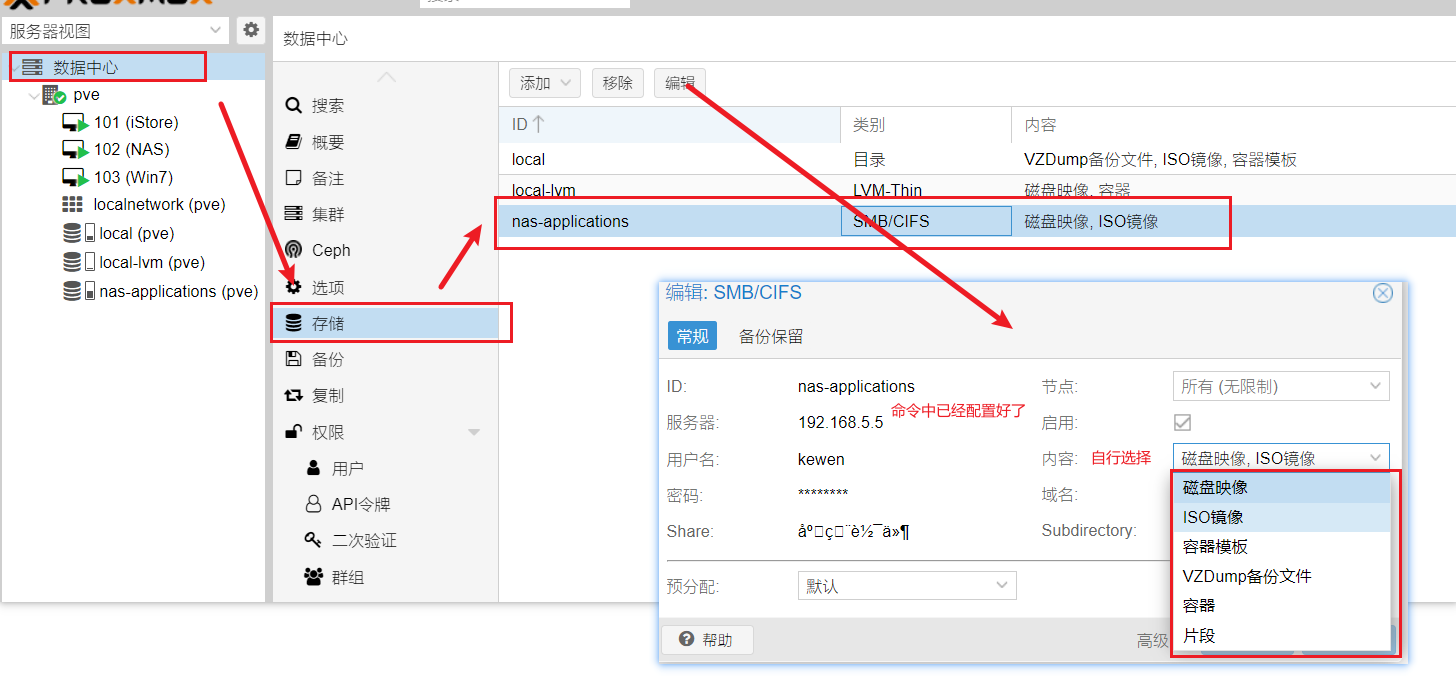Screen dimensions: 1456x676
Task: Collapse the 权限 submenu arrow
Action: (474, 432)
